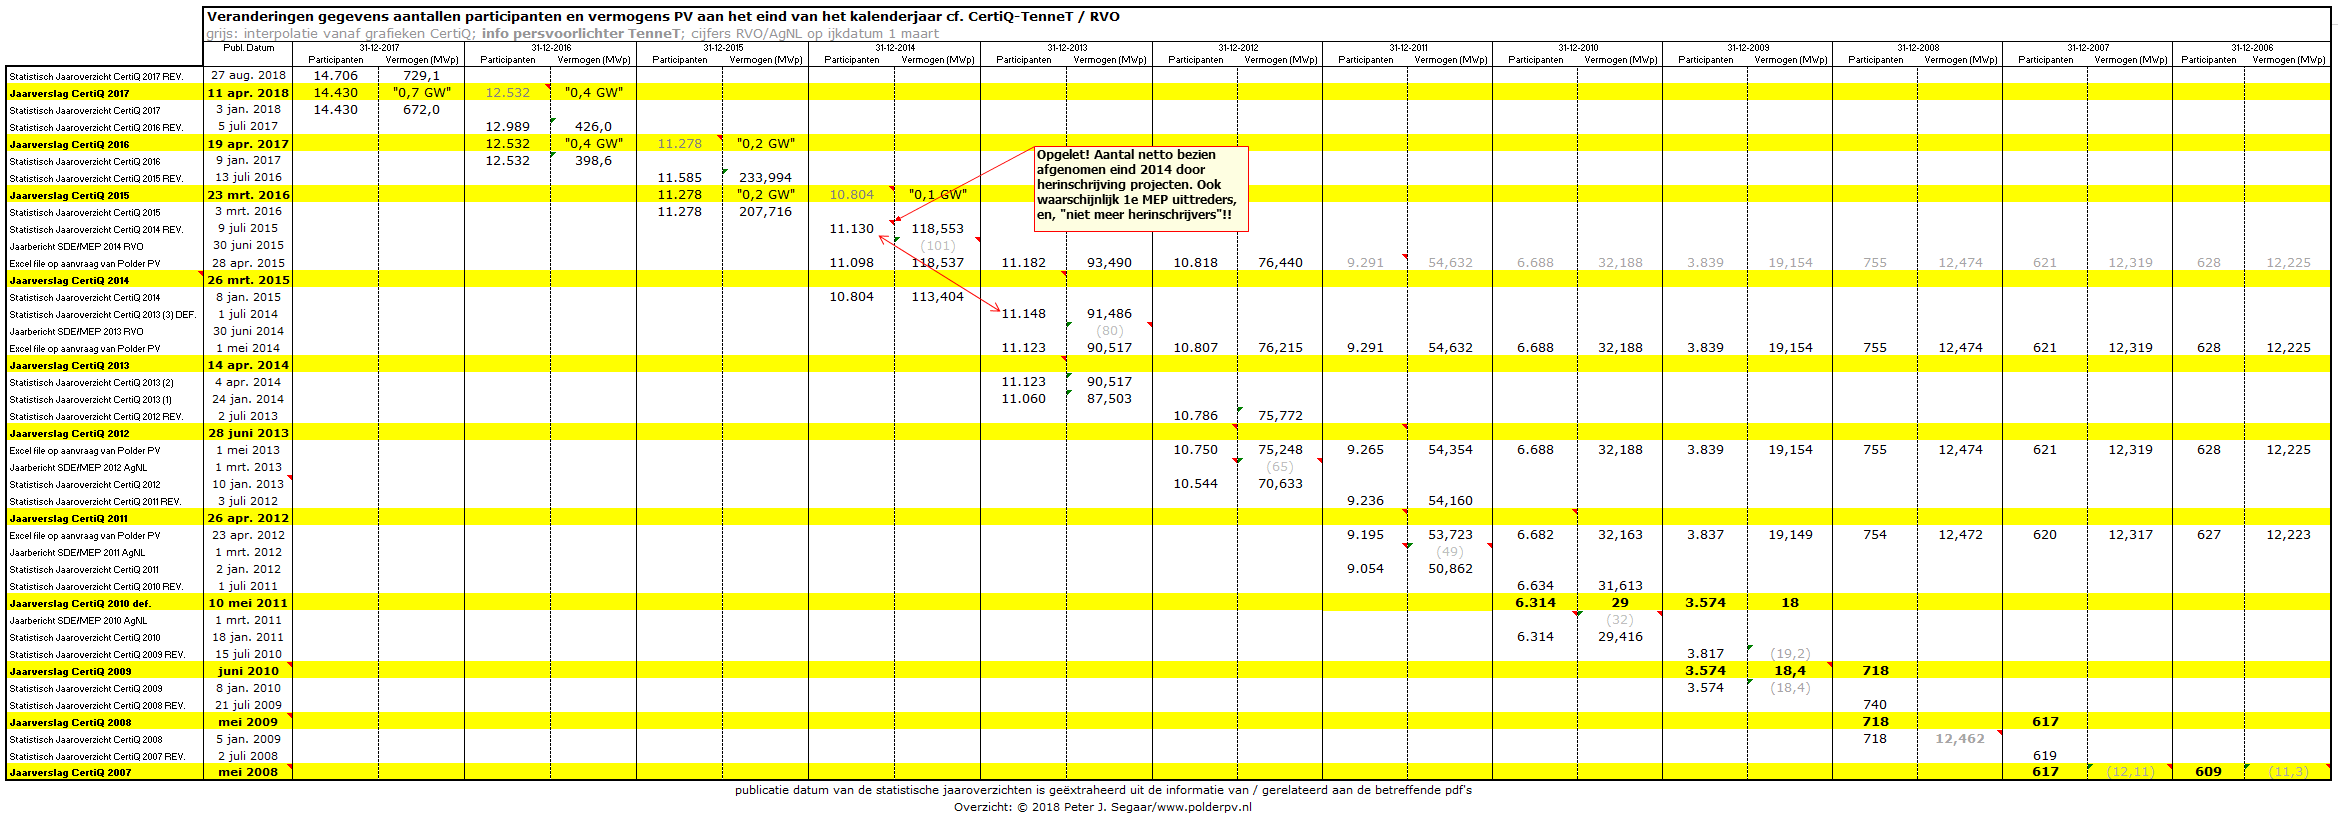Click row label 'Statistisch Jaaroverzicht CertiQ 2013 (3) DEF.'
The image size is (2338, 818).
tap(103, 315)
